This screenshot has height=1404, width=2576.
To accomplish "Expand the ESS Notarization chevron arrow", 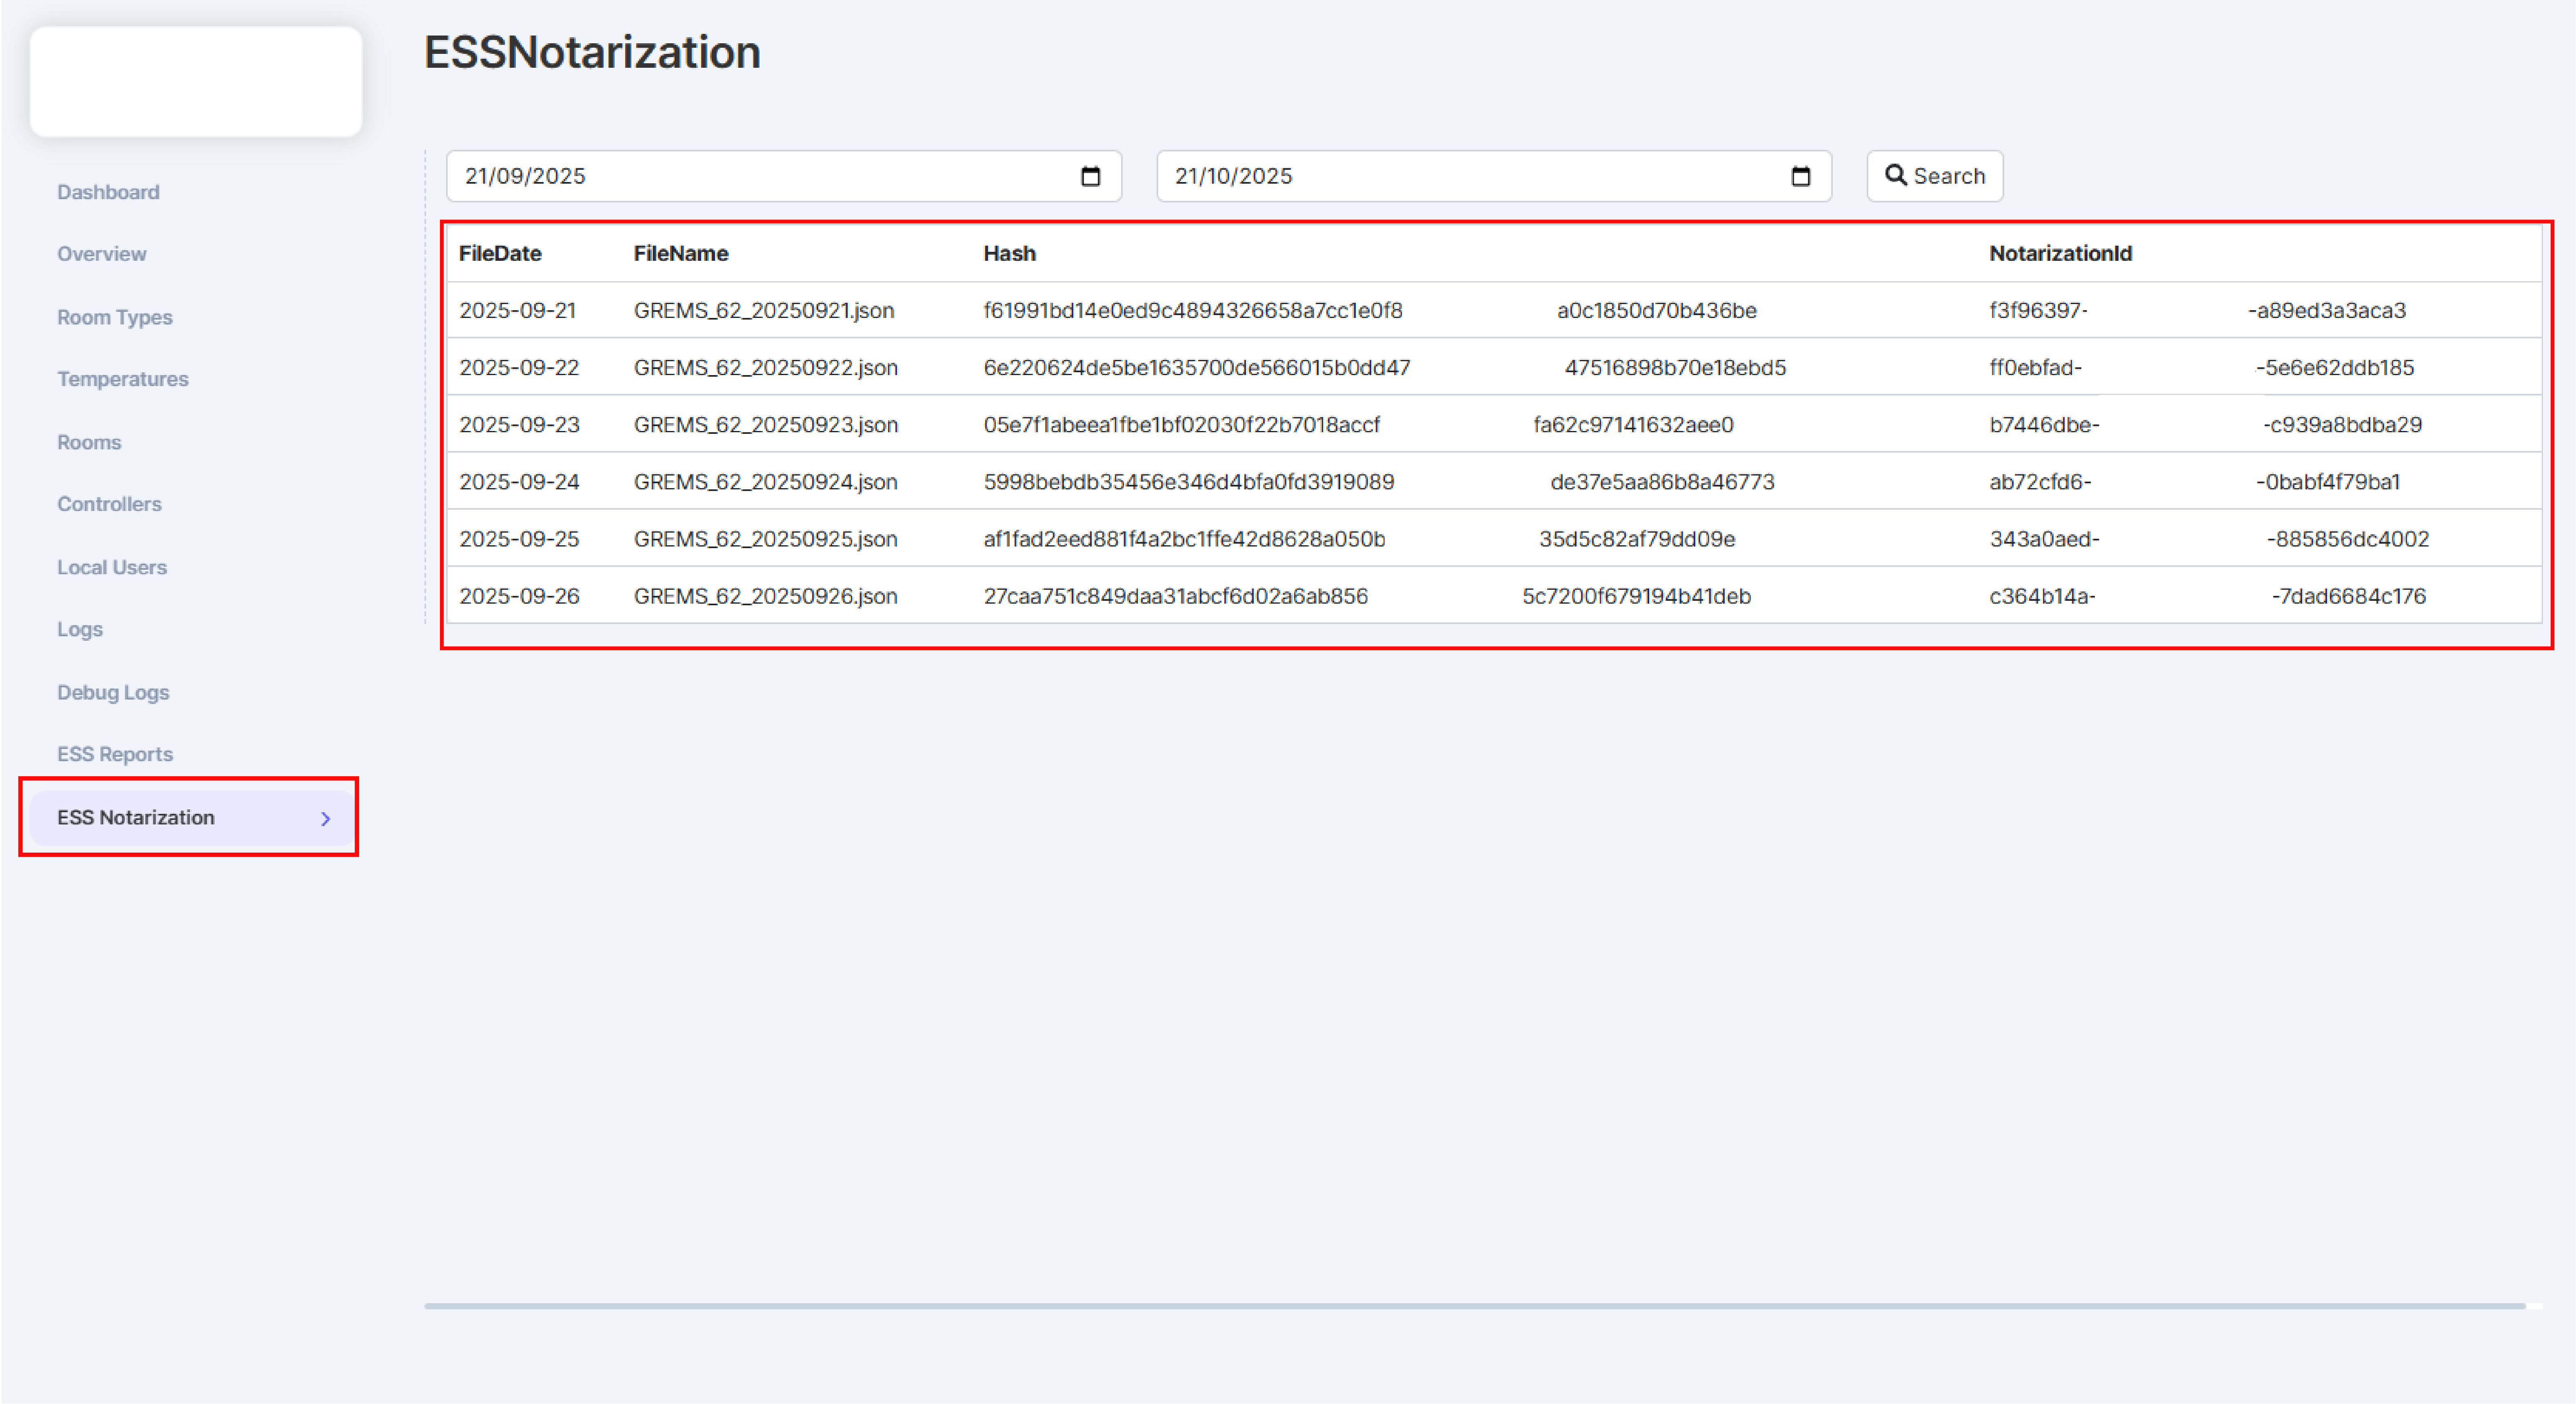I will coord(325,818).
